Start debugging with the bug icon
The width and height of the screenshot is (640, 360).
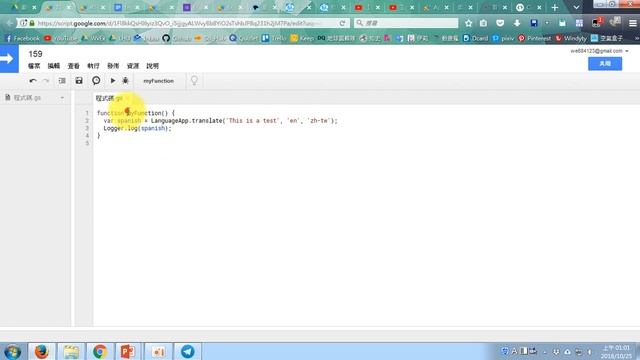tap(125, 81)
